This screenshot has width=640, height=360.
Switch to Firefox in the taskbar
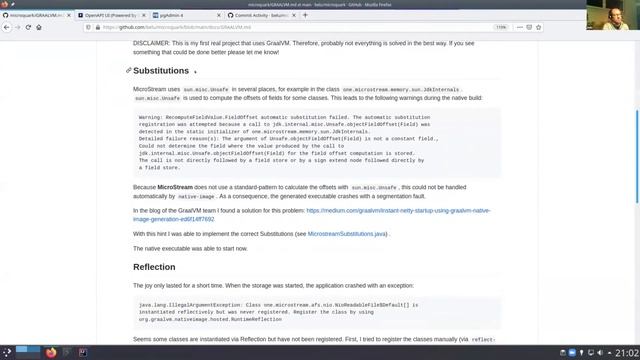(51, 353)
